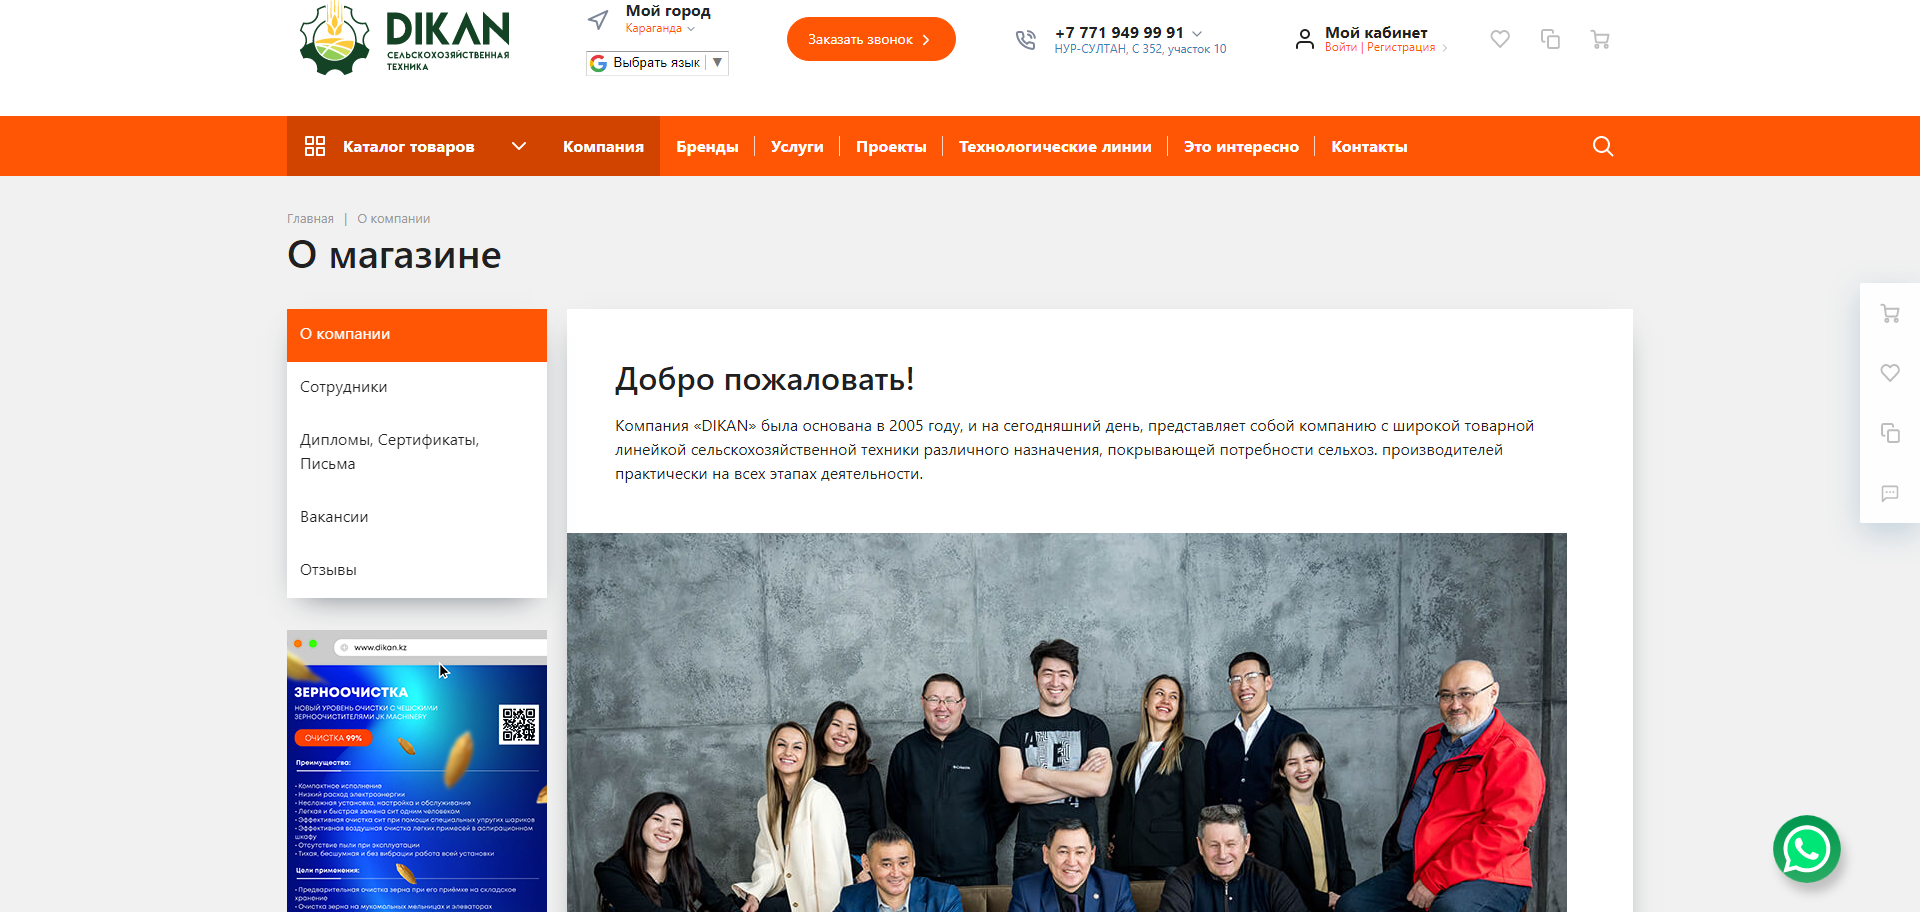The image size is (1920, 912).
Task: Open the Google language selector
Action: [657, 63]
